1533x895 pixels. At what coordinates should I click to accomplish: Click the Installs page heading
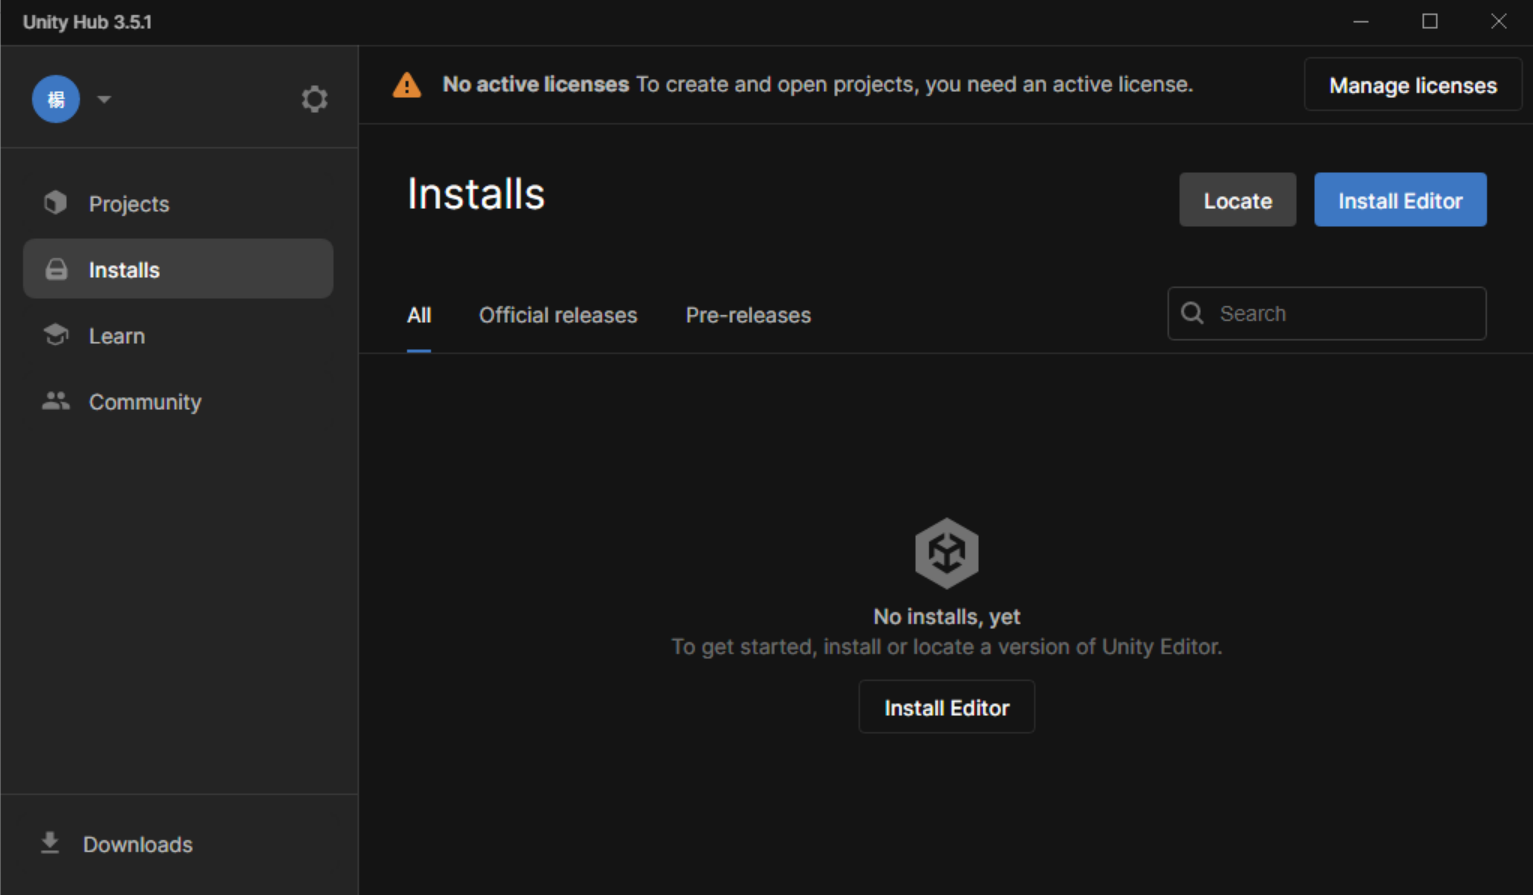[476, 194]
